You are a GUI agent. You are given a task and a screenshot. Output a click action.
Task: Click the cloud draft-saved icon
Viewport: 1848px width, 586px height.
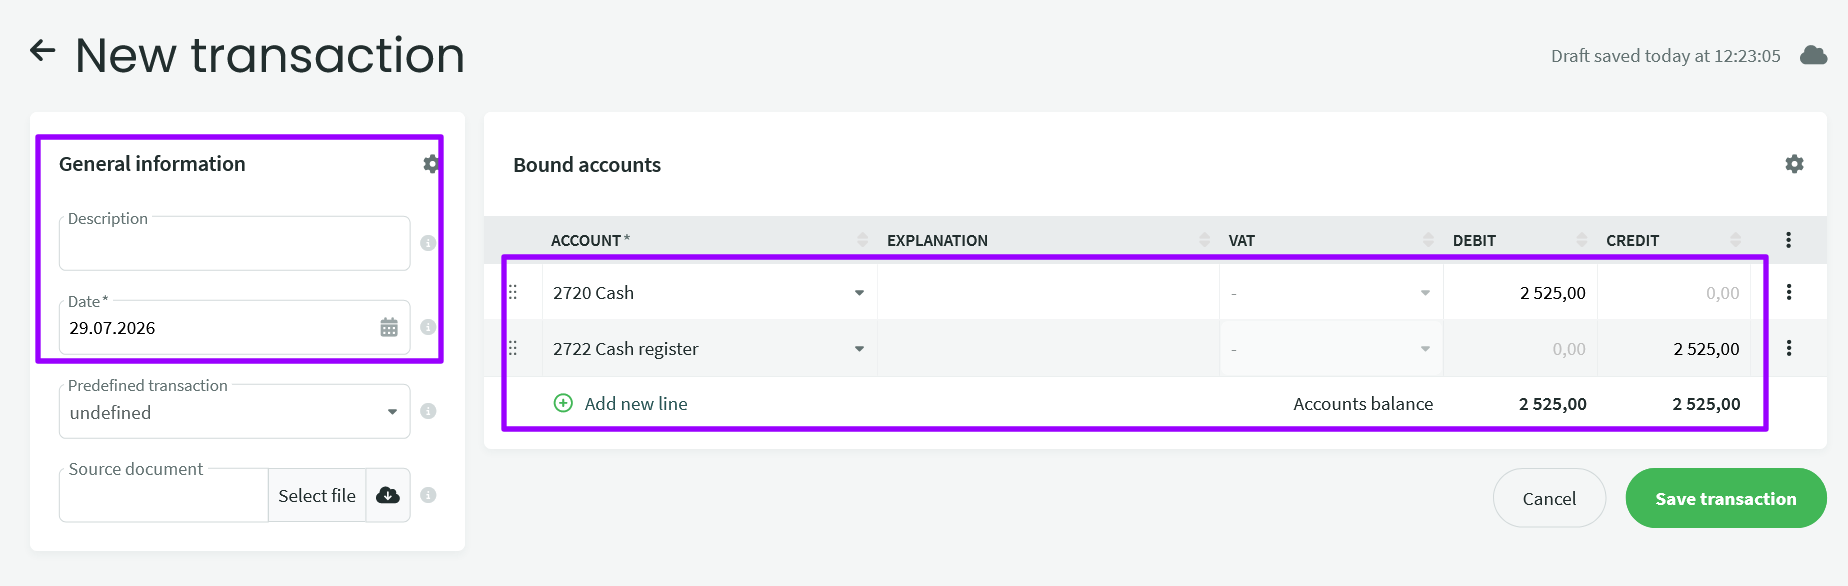pos(1814,55)
